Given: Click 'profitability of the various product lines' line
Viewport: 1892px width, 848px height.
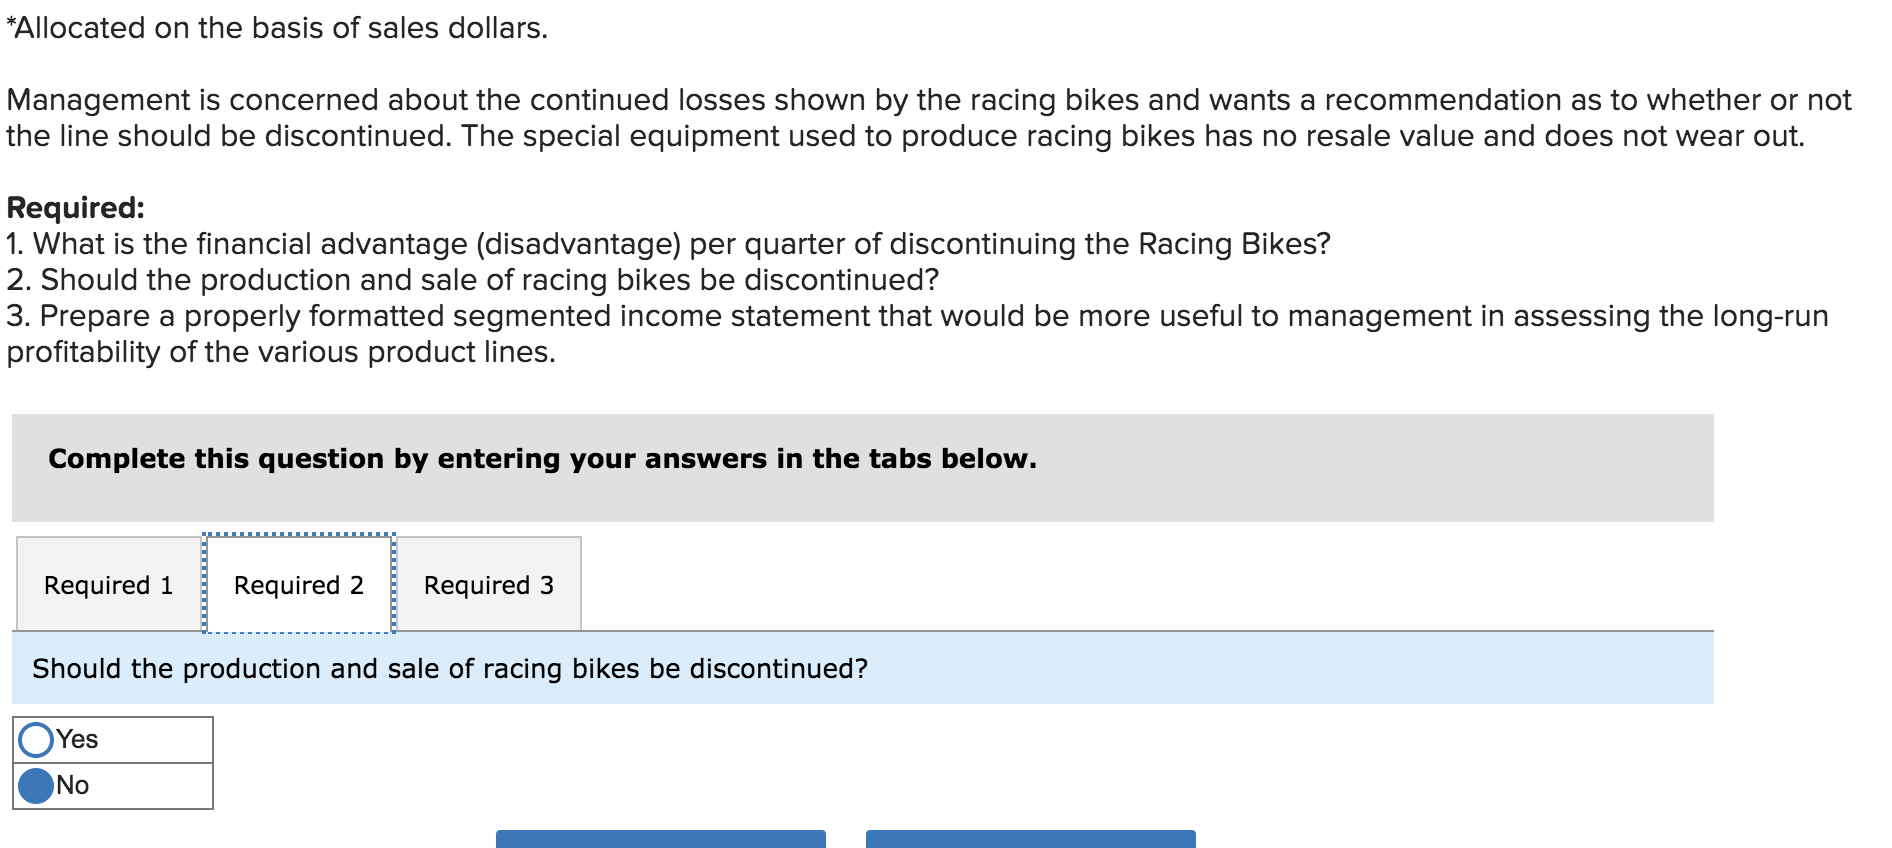Looking at the screenshot, I should (x=280, y=352).
